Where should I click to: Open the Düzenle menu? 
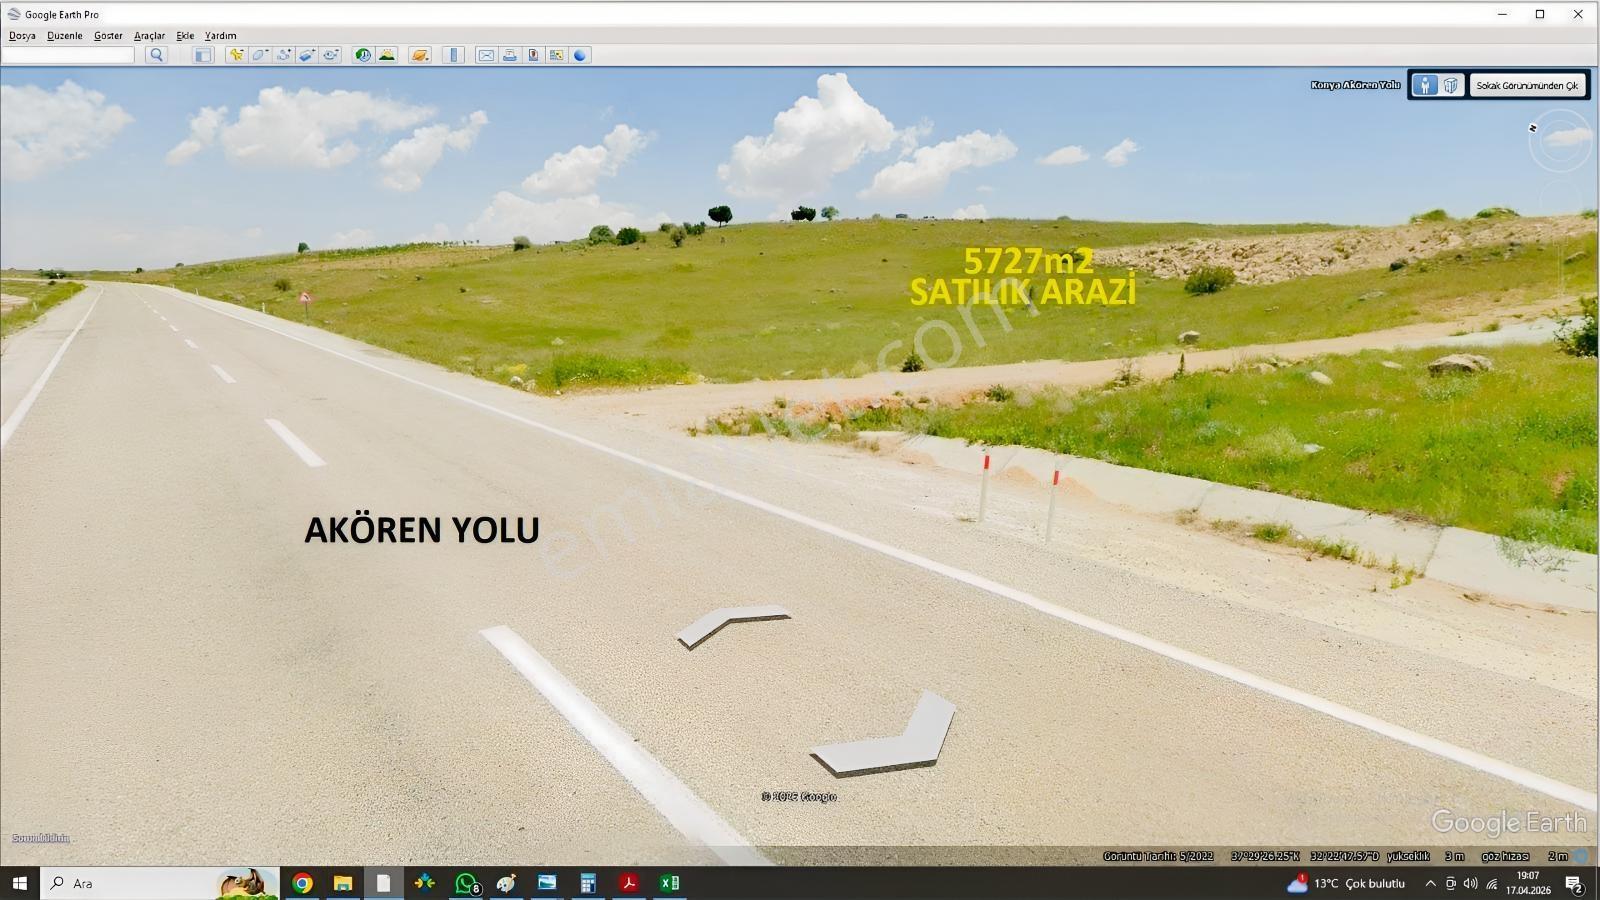click(65, 35)
